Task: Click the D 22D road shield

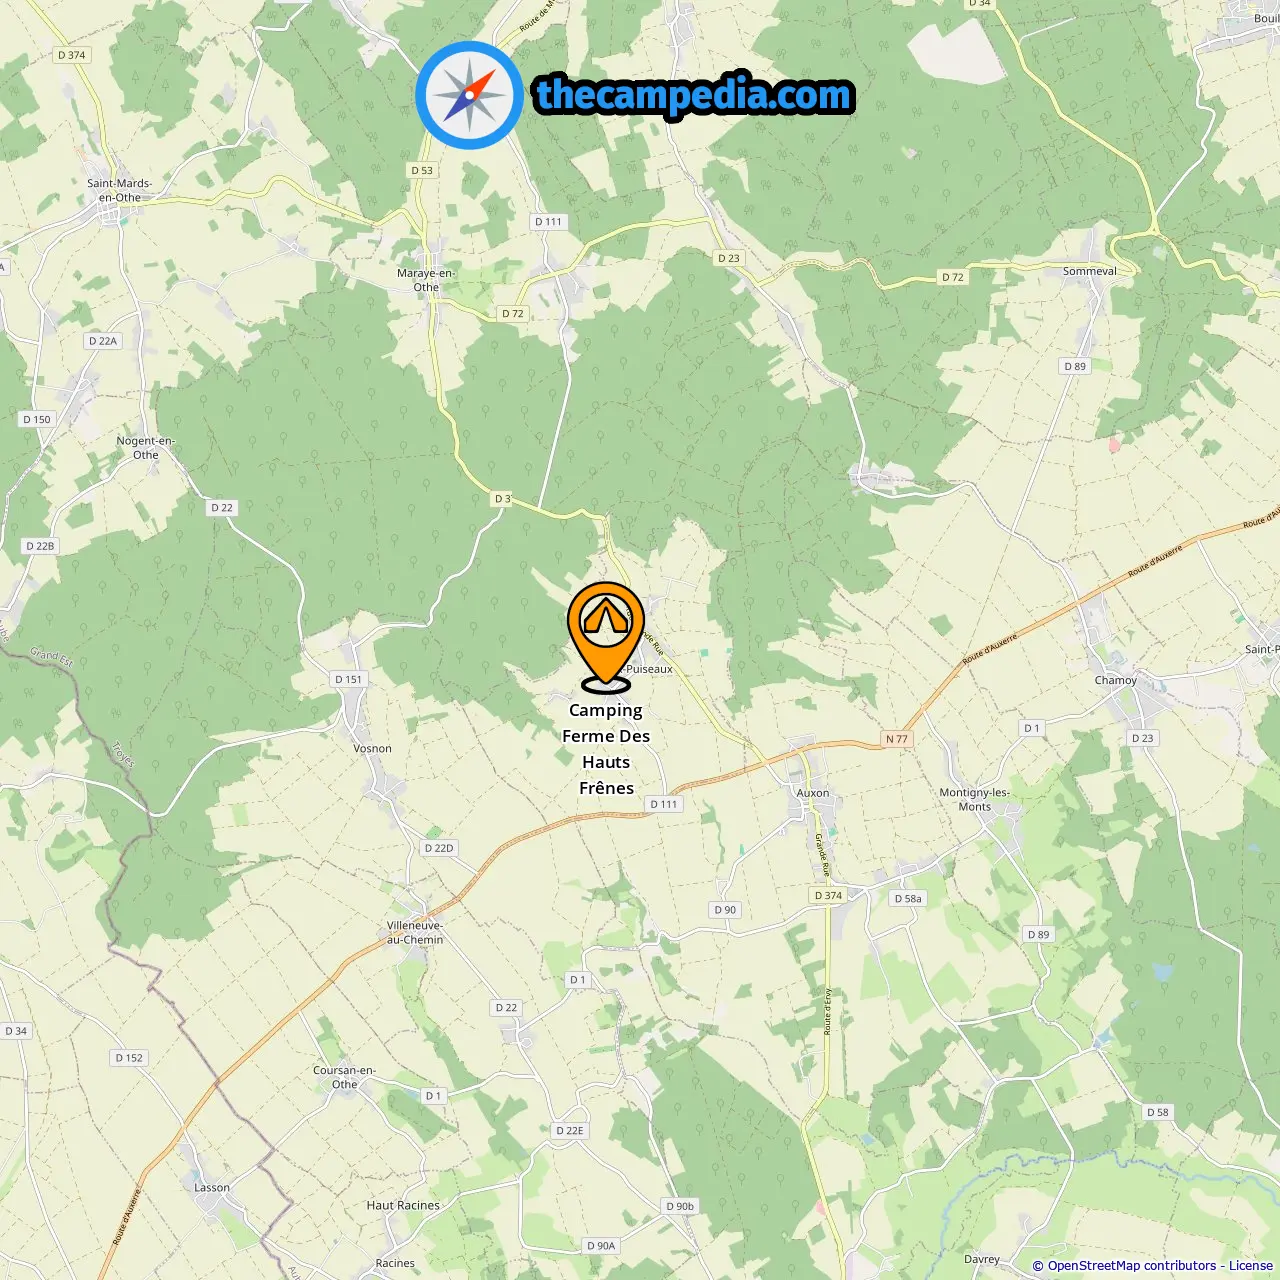Action: (x=439, y=848)
